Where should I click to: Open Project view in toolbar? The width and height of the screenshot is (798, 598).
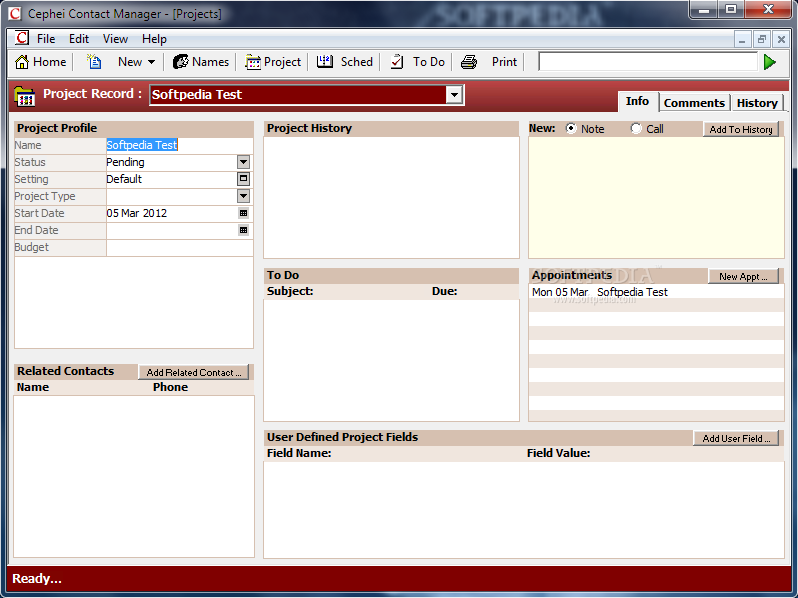(273, 62)
